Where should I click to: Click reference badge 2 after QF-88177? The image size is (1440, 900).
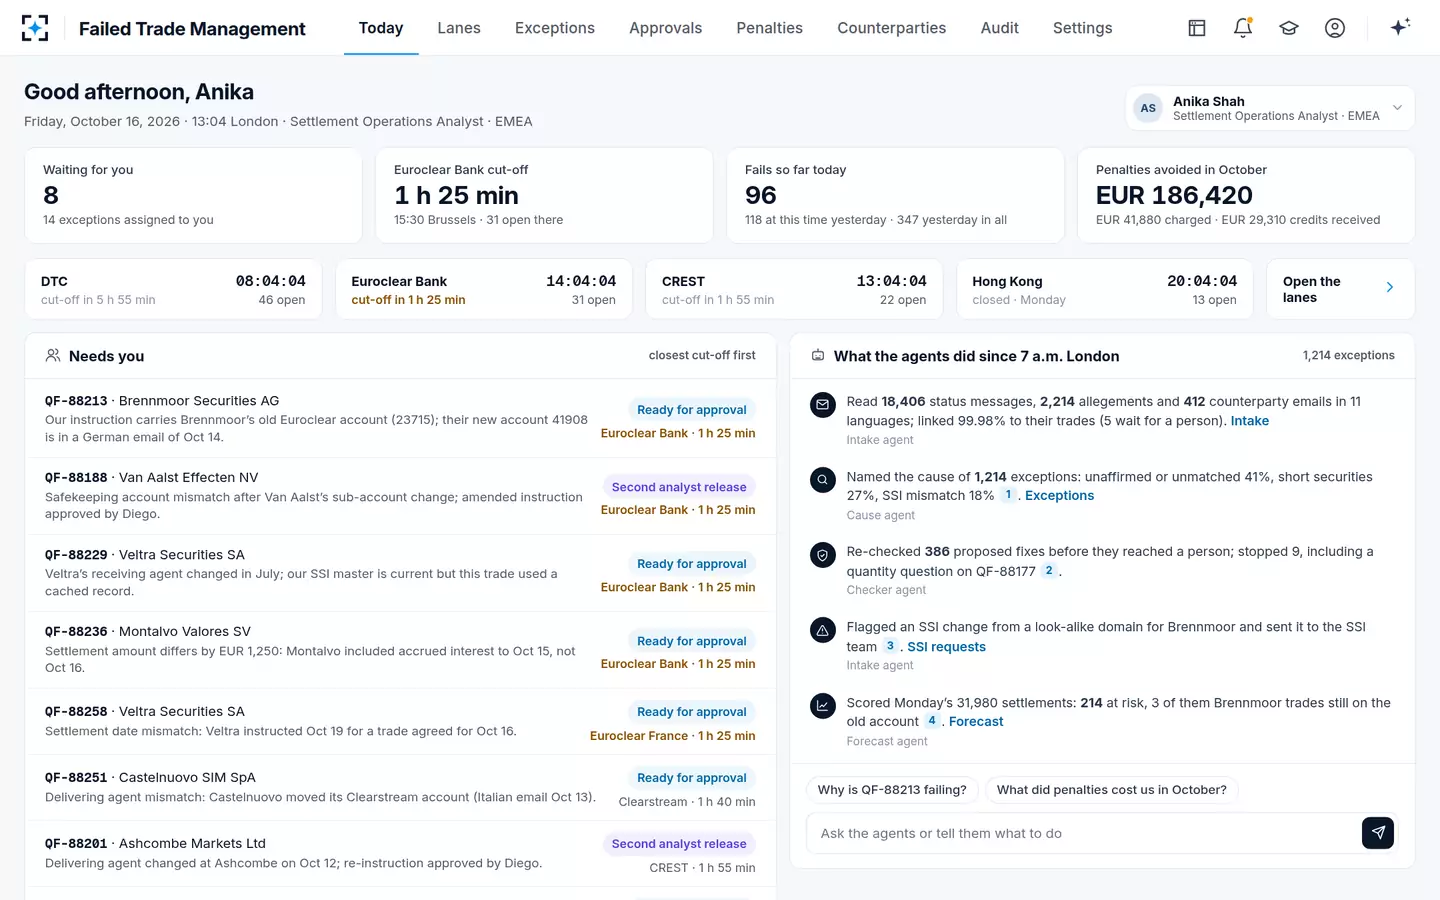(1049, 570)
